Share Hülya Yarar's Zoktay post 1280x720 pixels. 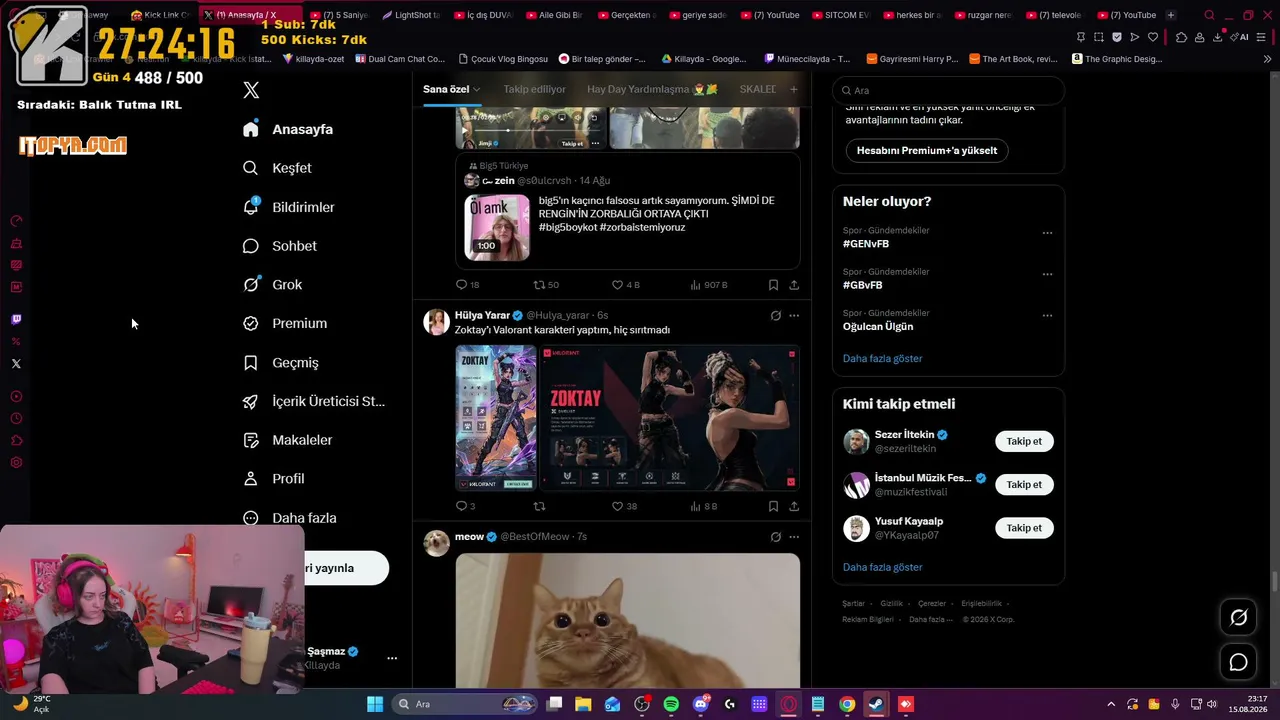pos(794,506)
